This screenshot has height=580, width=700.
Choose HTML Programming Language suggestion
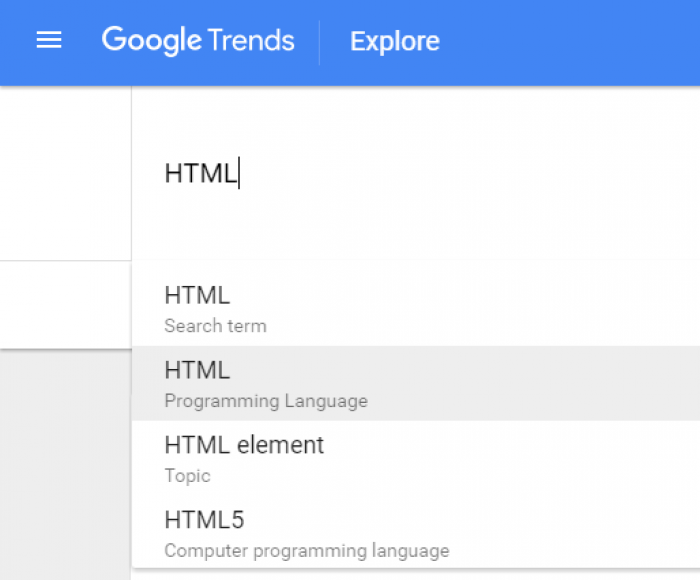click(x=416, y=383)
